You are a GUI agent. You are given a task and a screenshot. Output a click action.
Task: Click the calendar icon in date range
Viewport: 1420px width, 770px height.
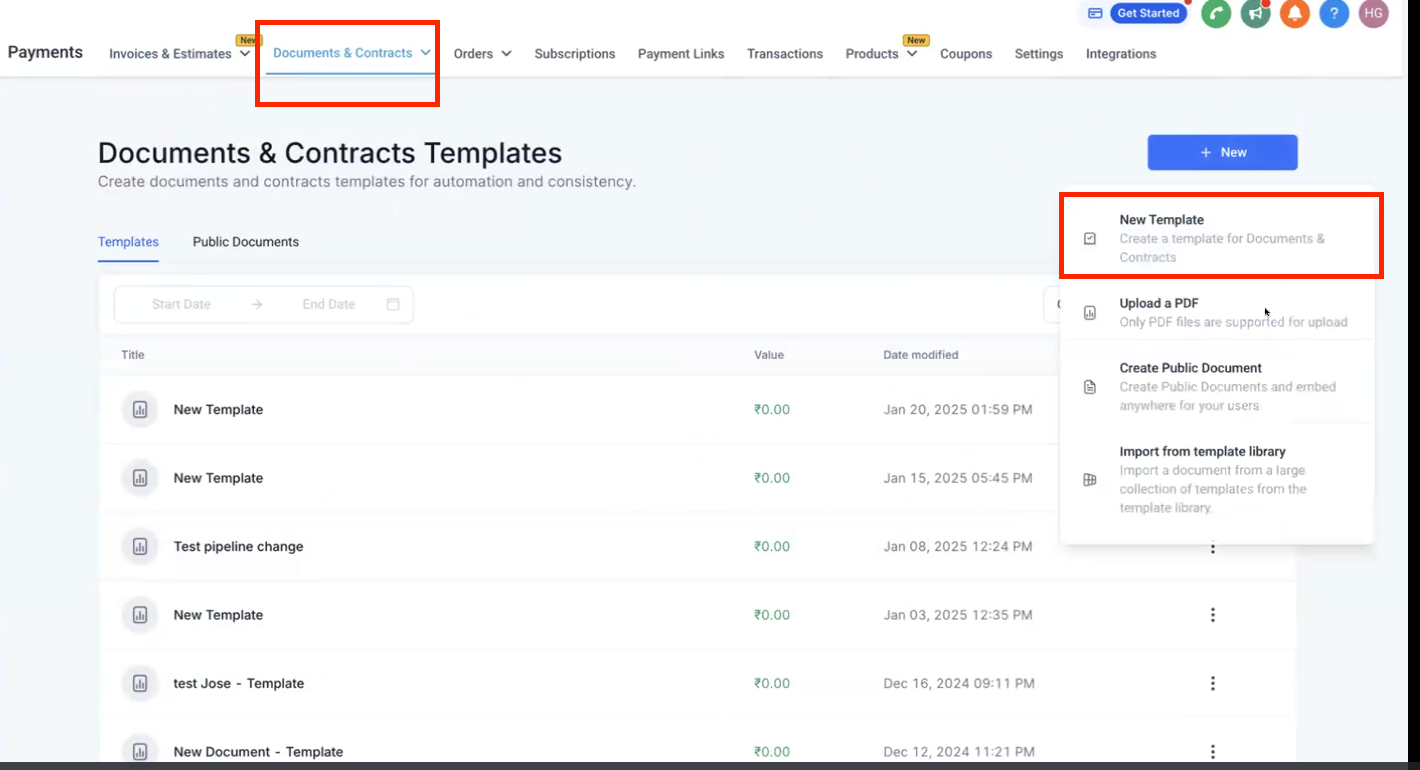393,304
